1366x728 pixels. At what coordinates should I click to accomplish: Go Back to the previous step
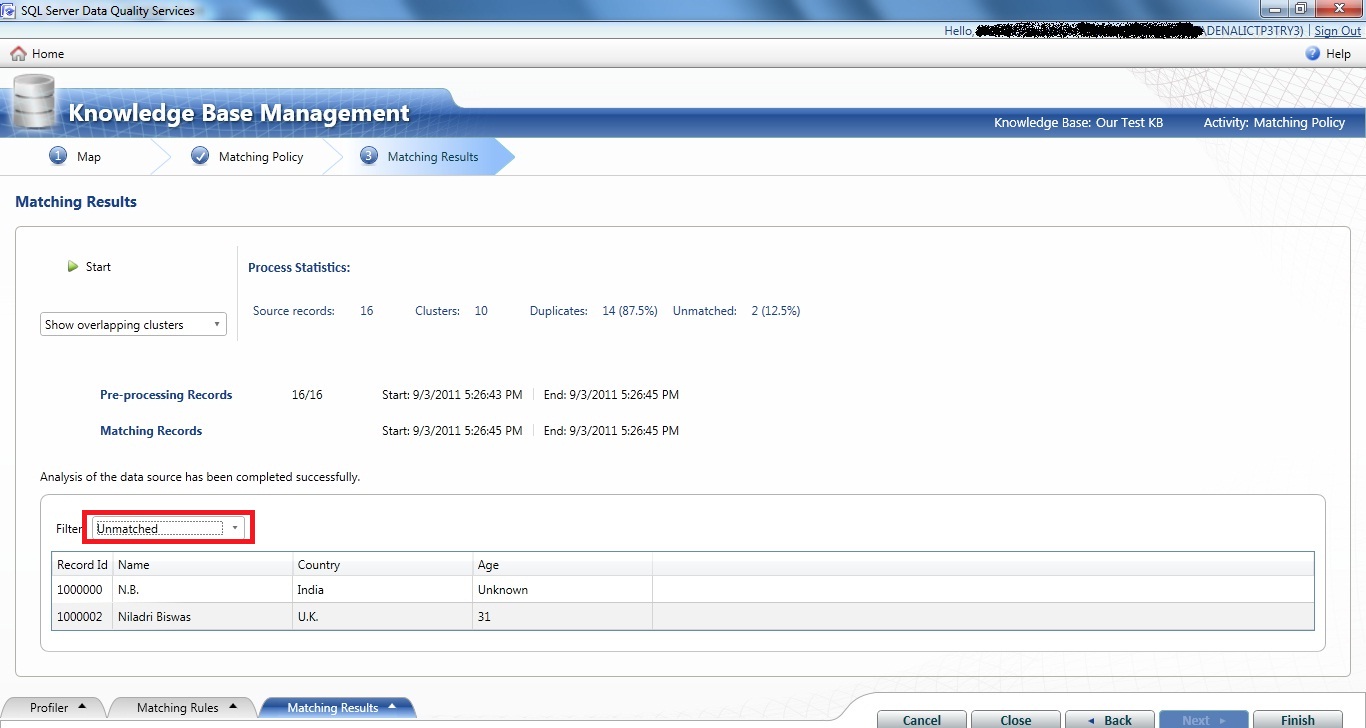(1110, 720)
